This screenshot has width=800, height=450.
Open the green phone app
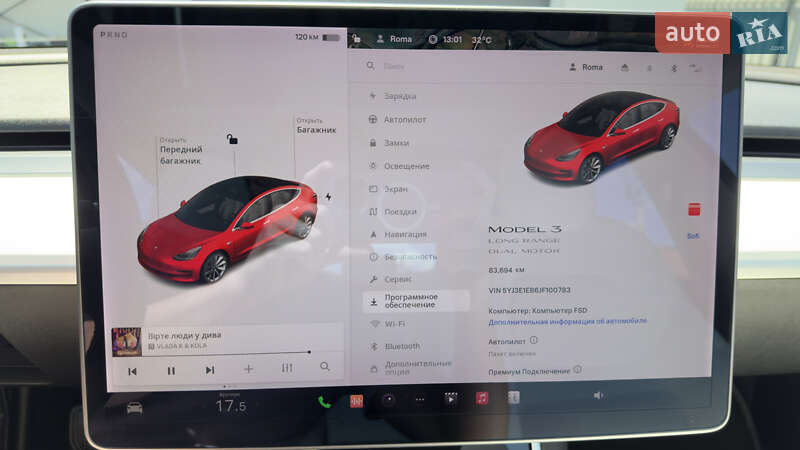coord(324,402)
